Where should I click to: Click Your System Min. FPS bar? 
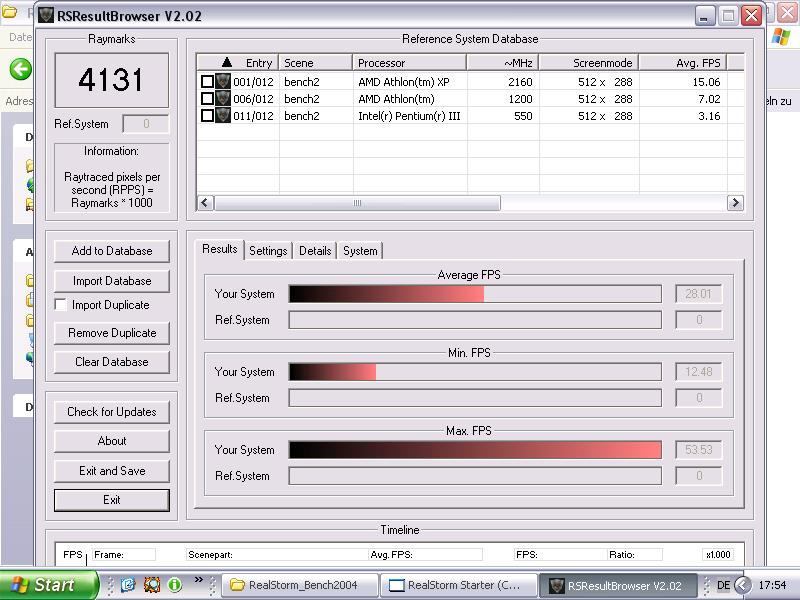click(x=475, y=372)
